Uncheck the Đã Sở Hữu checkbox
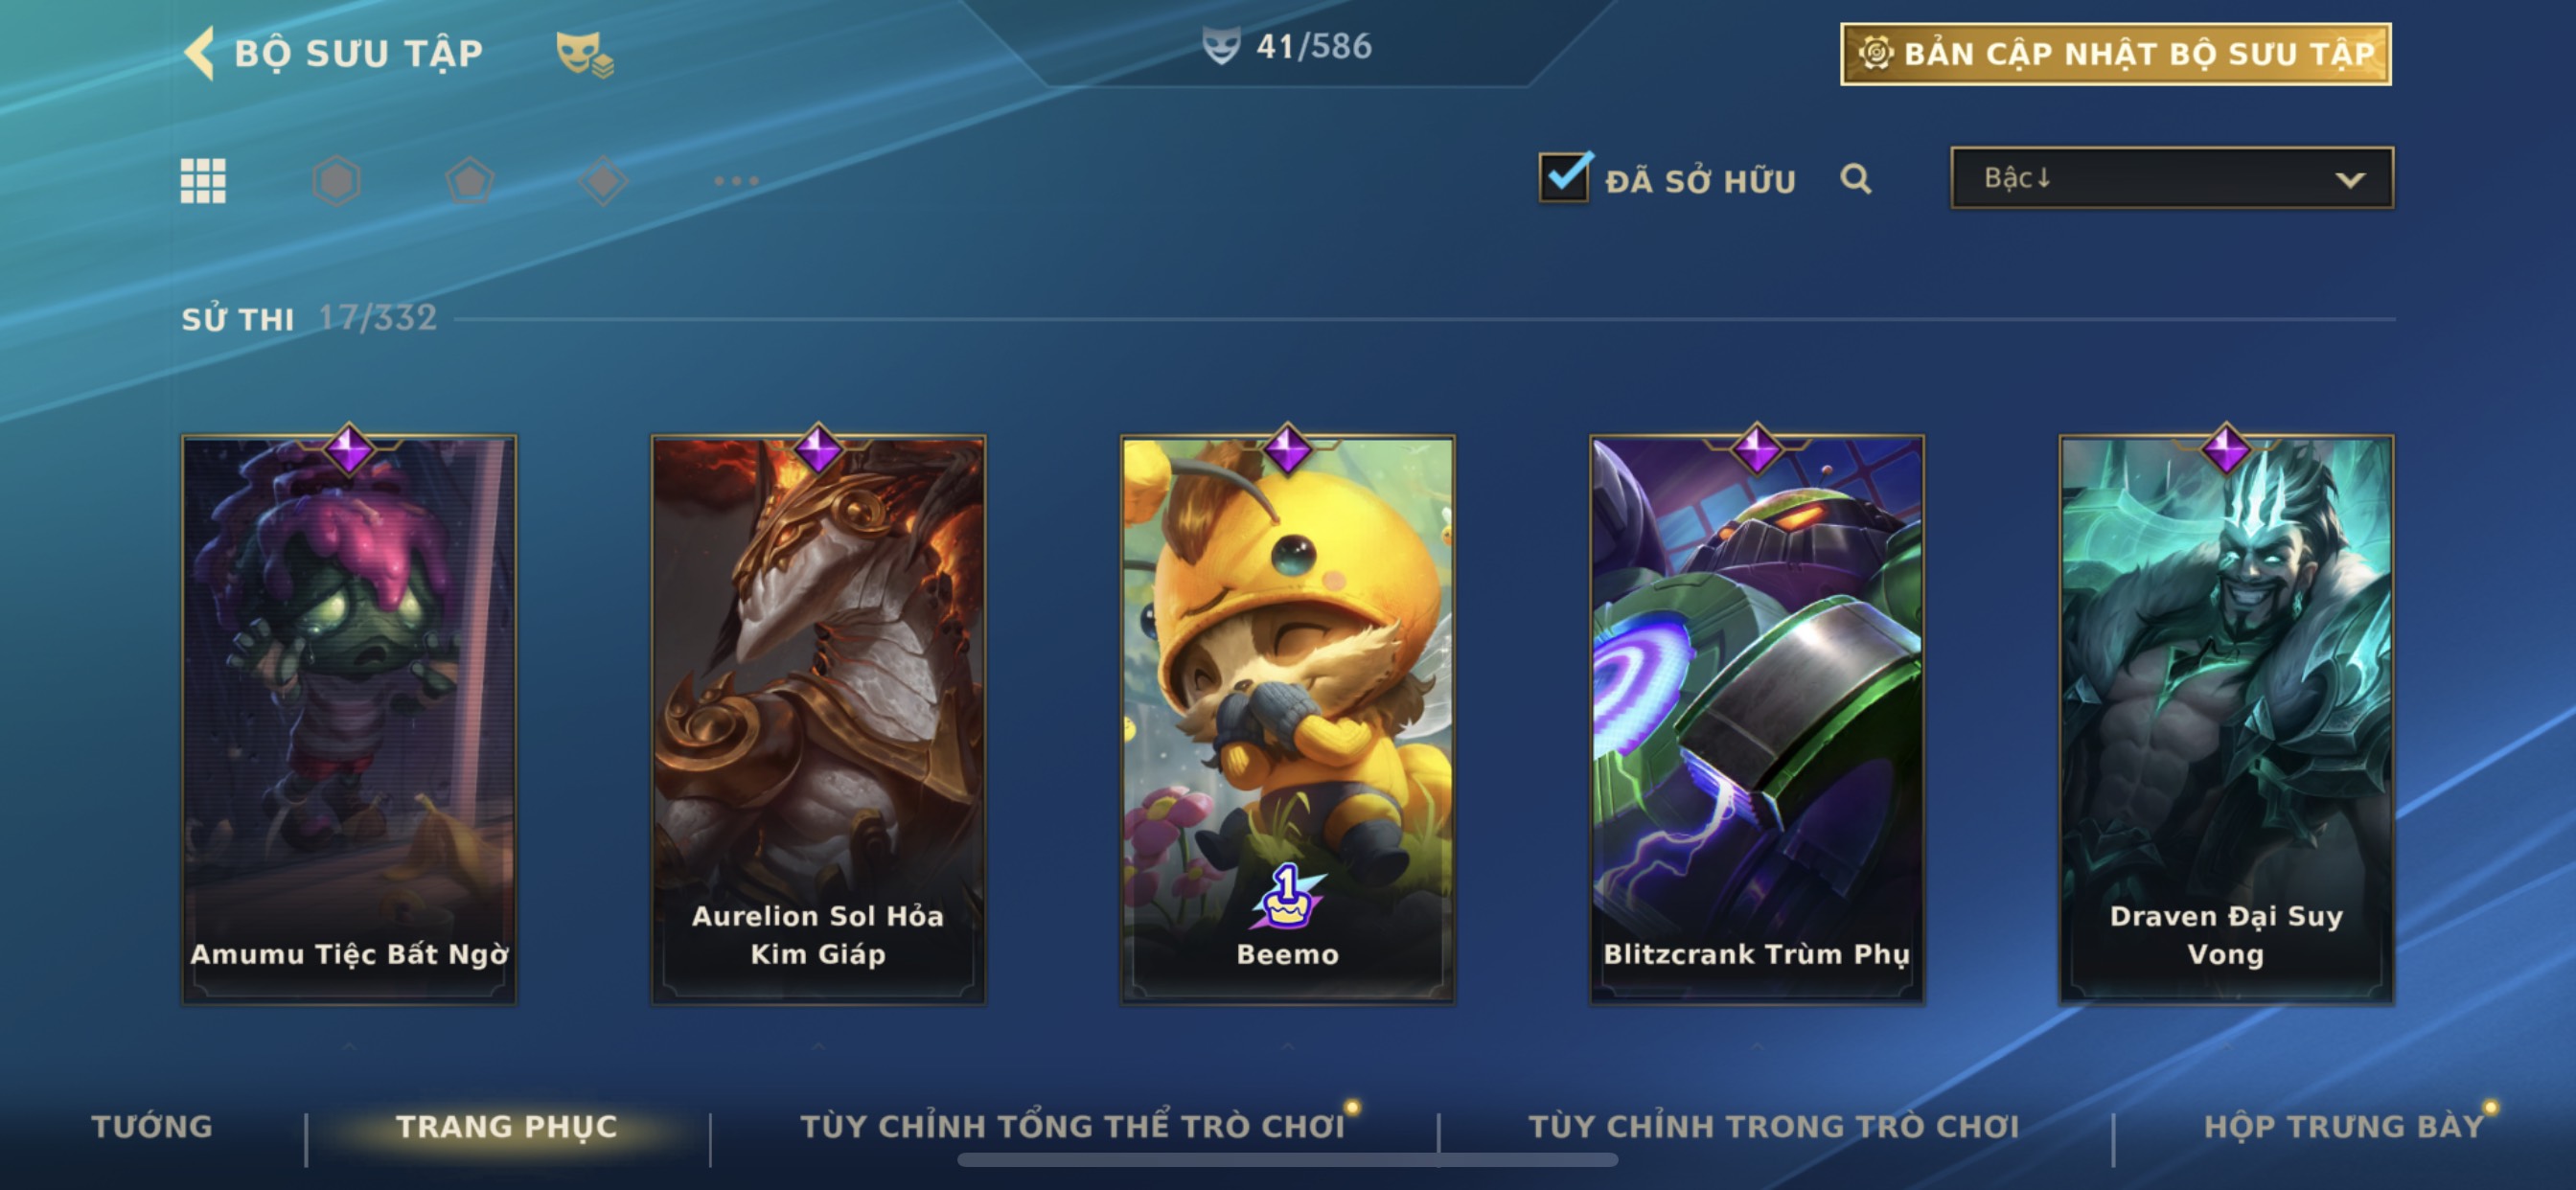The width and height of the screenshot is (2576, 1190). pyautogui.click(x=1564, y=178)
